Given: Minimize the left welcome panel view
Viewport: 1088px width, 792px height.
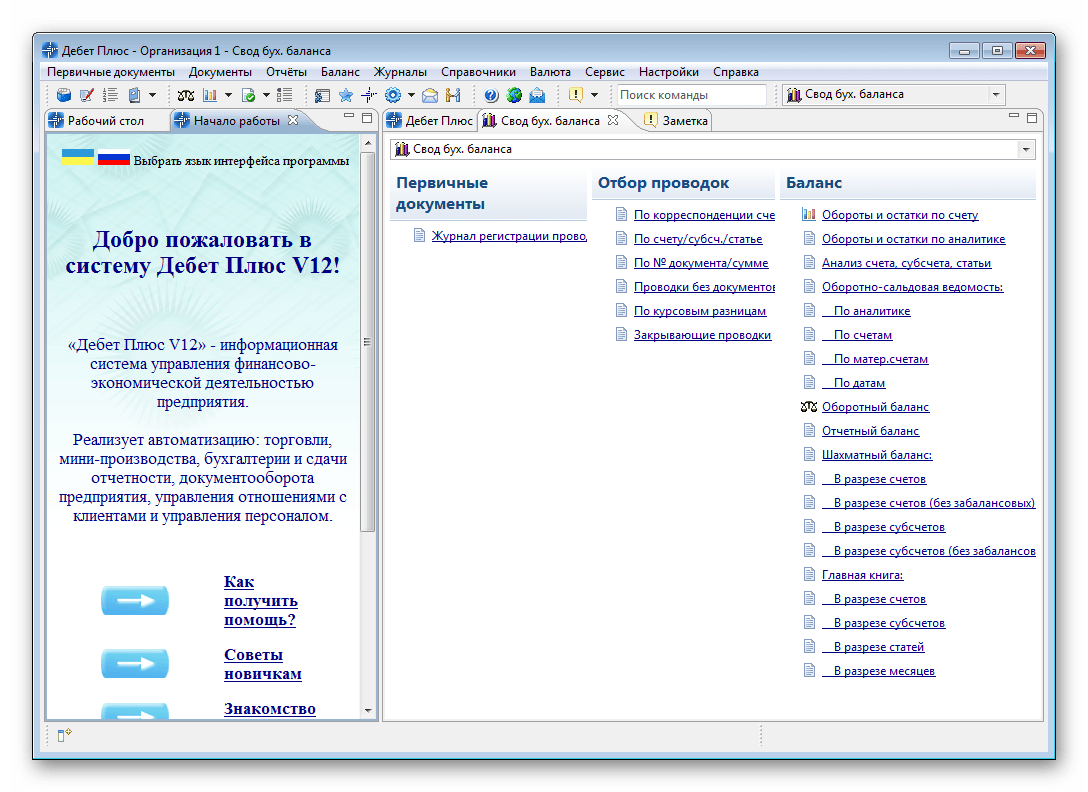Looking at the screenshot, I should coord(349,117).
